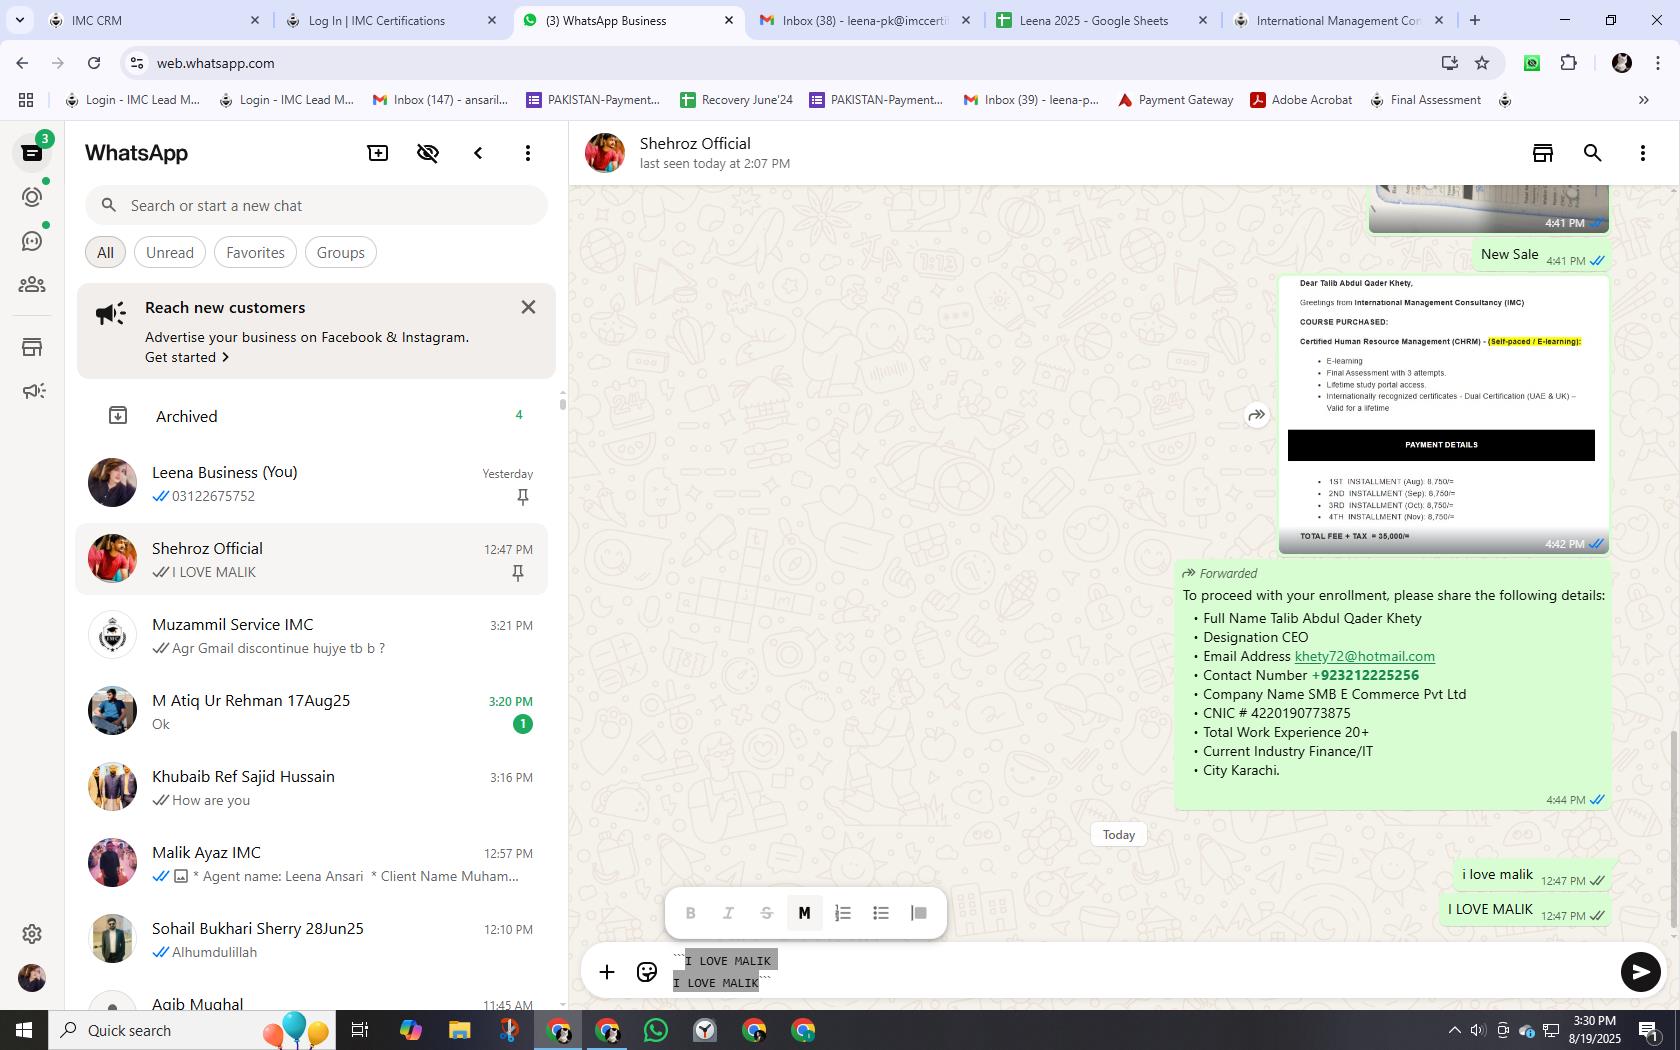
Task: Collapse chat list with back arrow
Action: [478, 153]
